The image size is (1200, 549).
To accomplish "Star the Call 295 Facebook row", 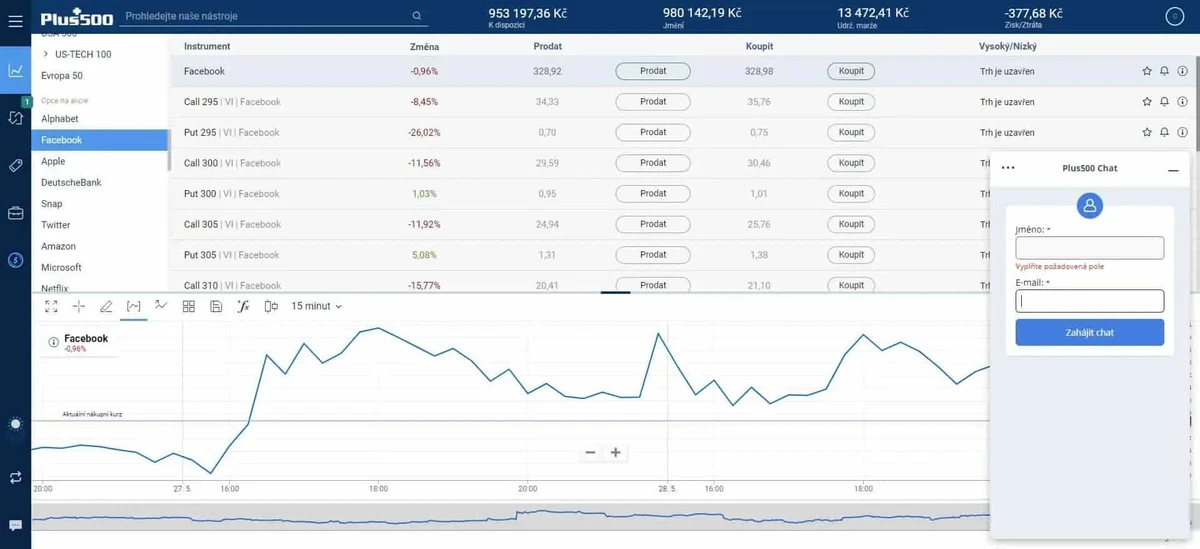I will coord(1147,102).
